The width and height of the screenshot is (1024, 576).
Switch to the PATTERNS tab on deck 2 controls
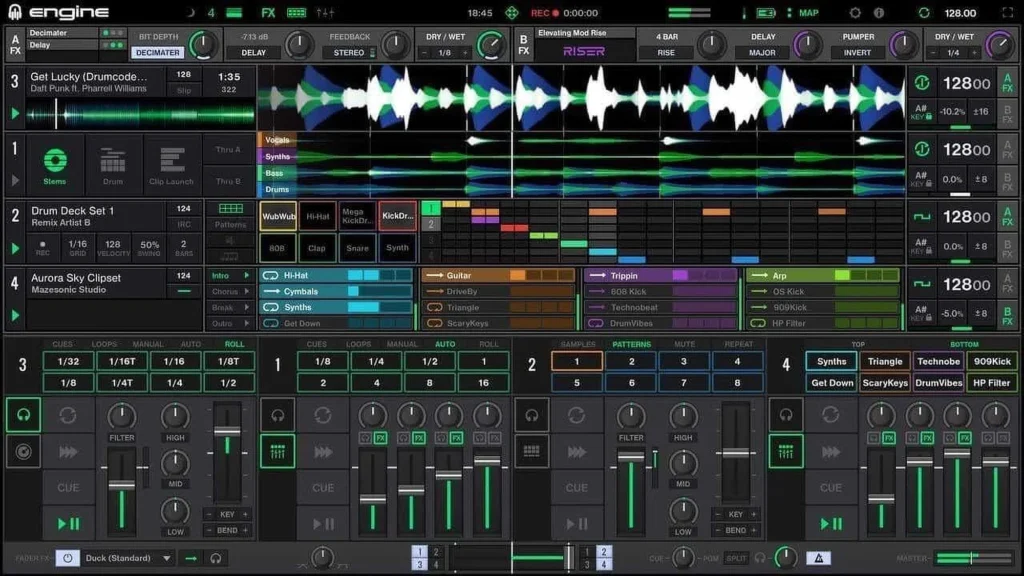click(632, 345)
